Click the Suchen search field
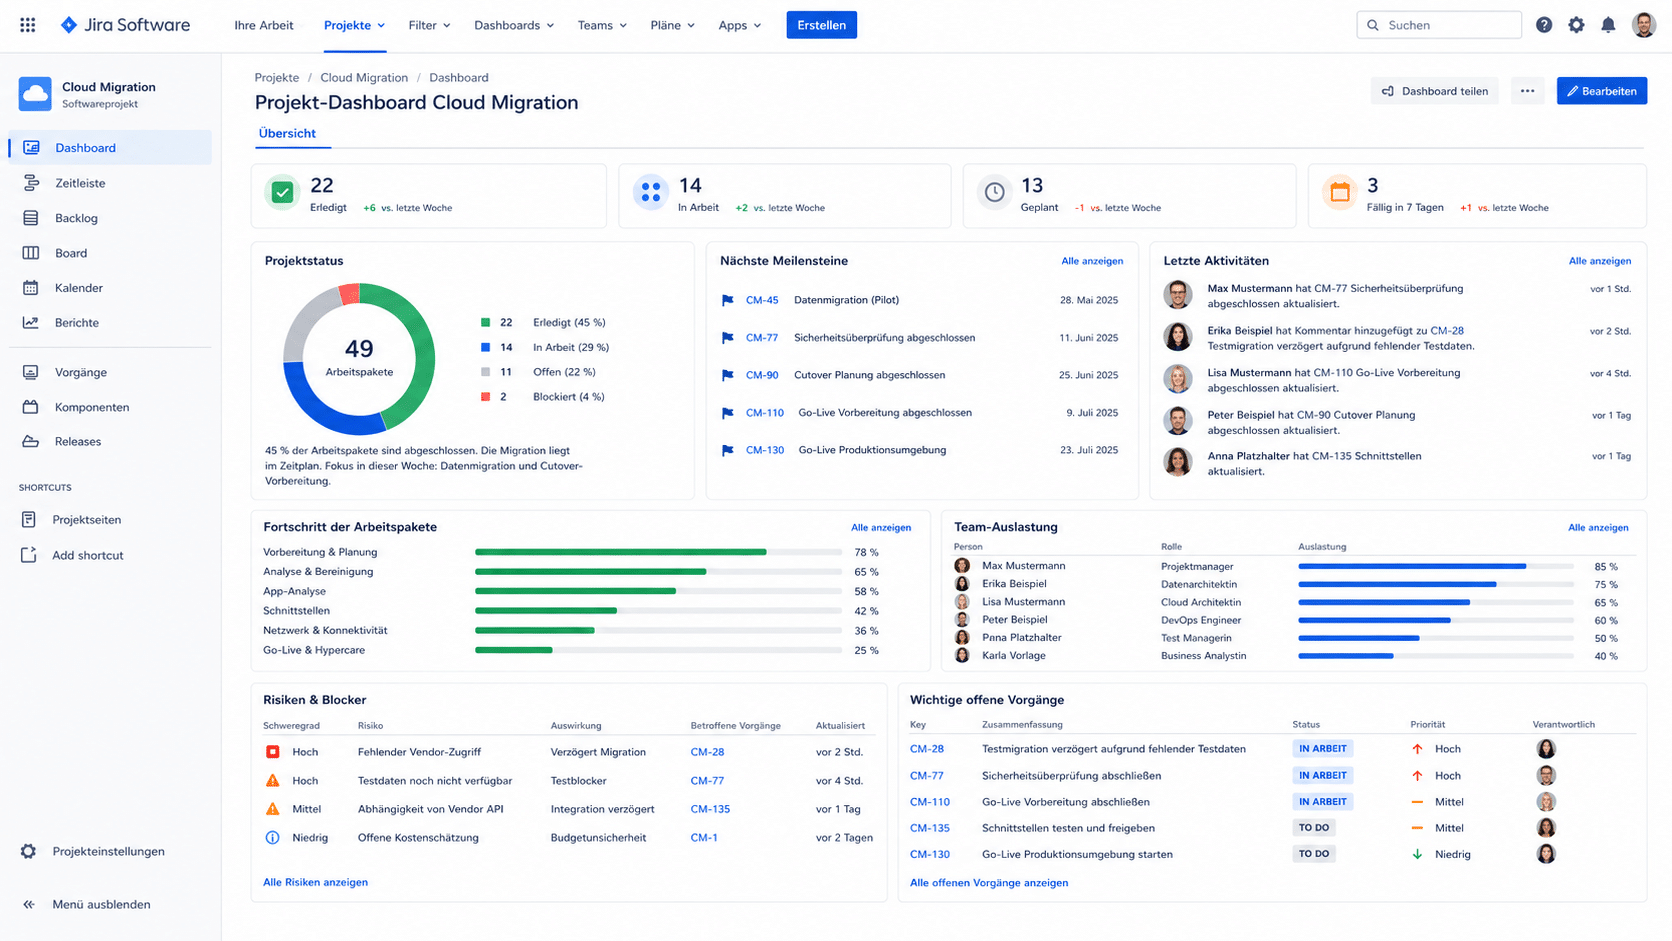Image resolution: width=1672 pixels, height=941 pixels. (x=1439, y=25)
